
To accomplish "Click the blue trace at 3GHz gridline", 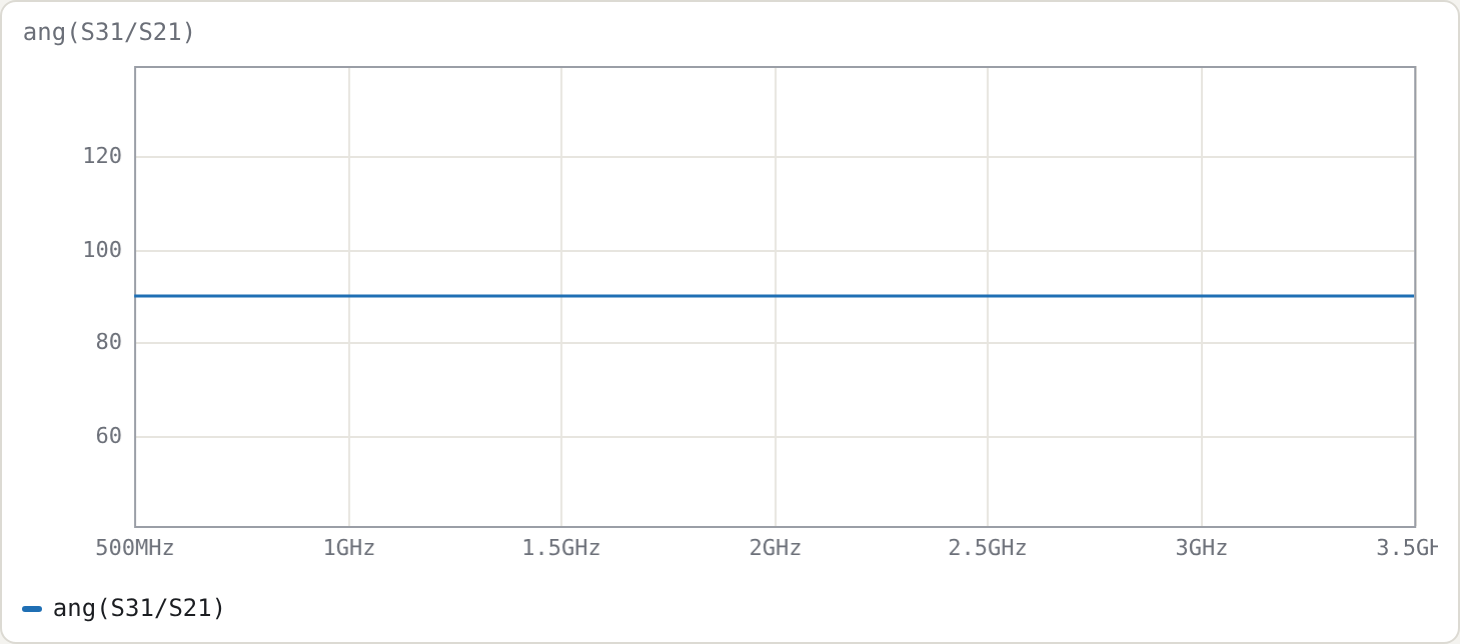I will coord(1201,296).
